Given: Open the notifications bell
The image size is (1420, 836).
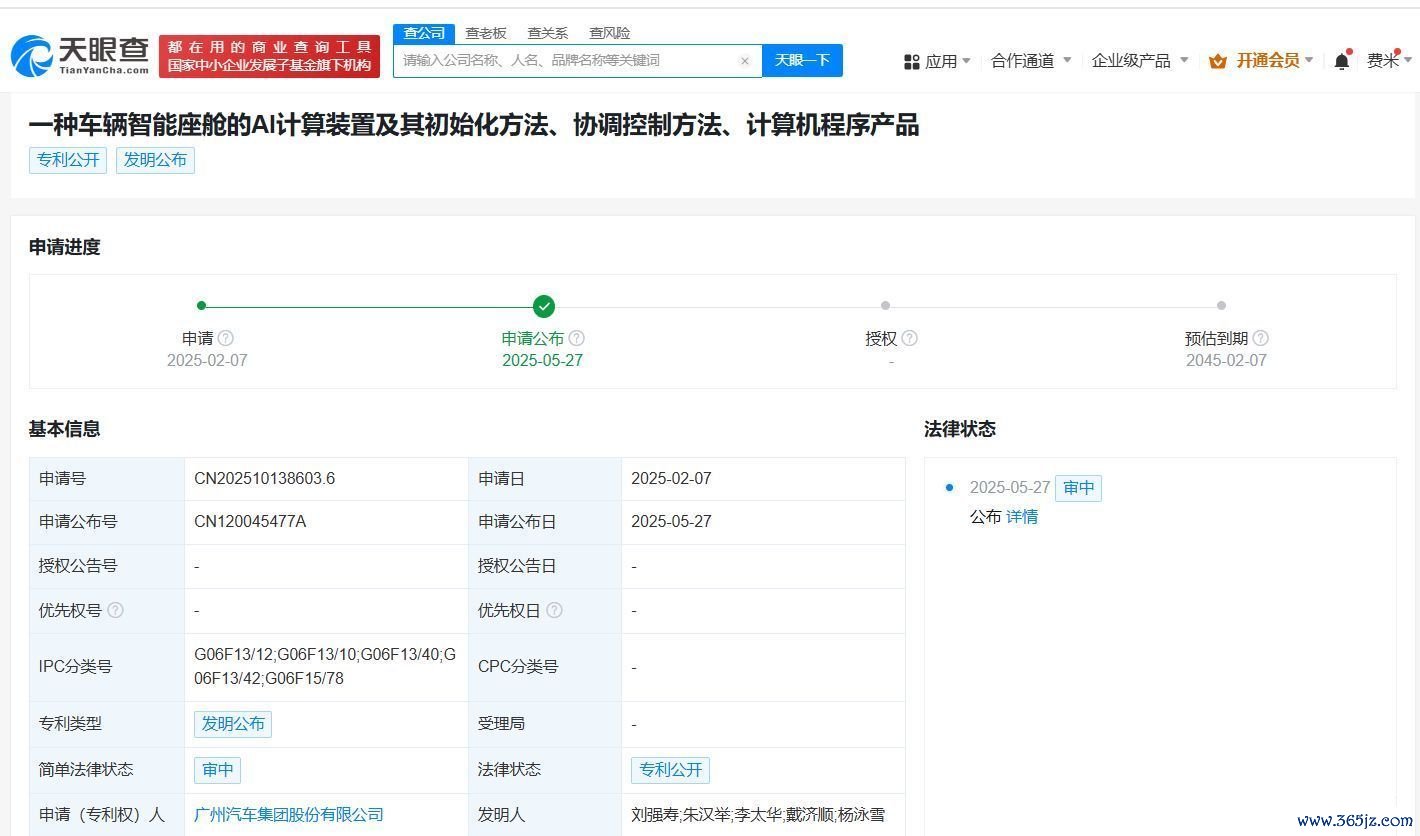Looking at the screenshot, I should 1342,61.
